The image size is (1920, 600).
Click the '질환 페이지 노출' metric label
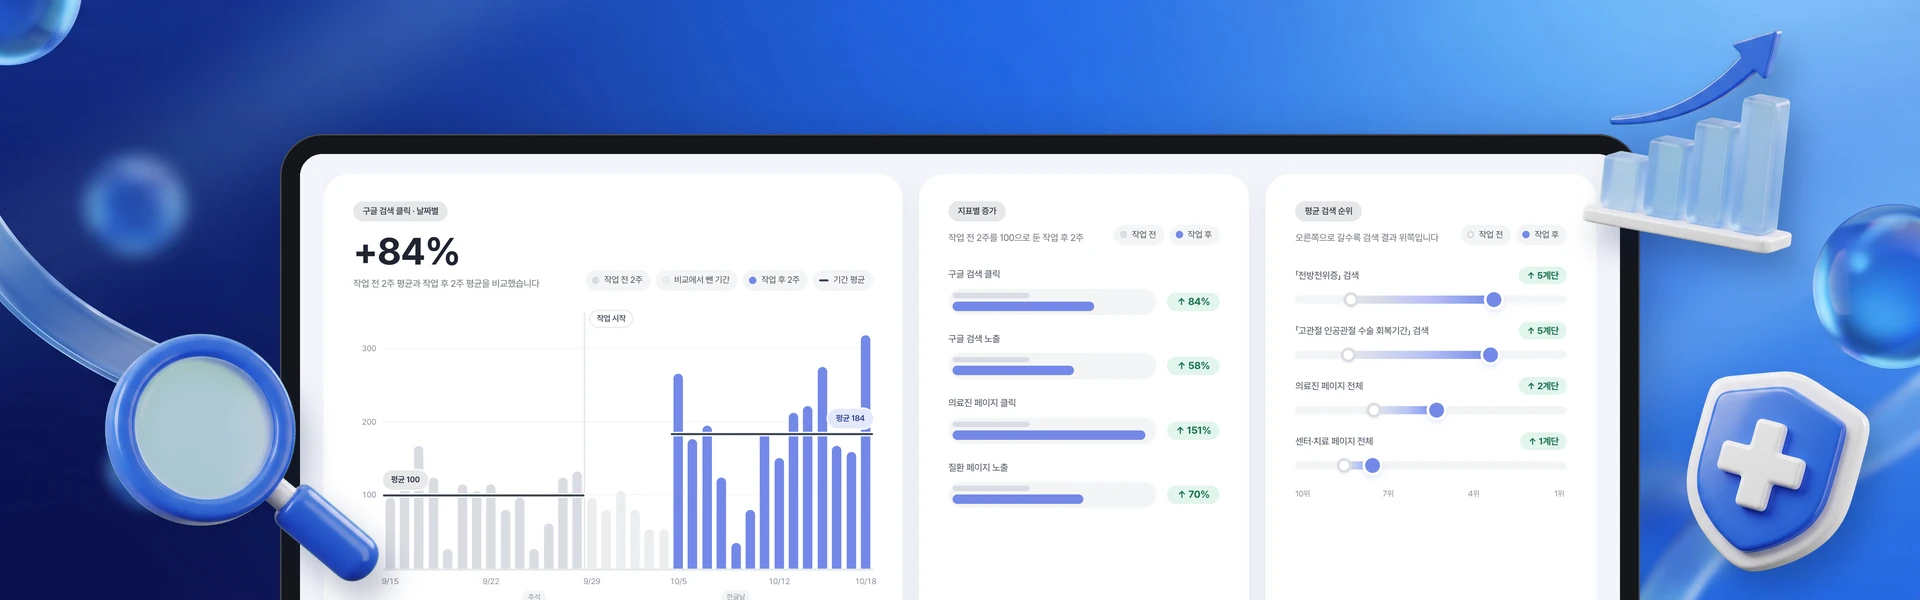978,468
